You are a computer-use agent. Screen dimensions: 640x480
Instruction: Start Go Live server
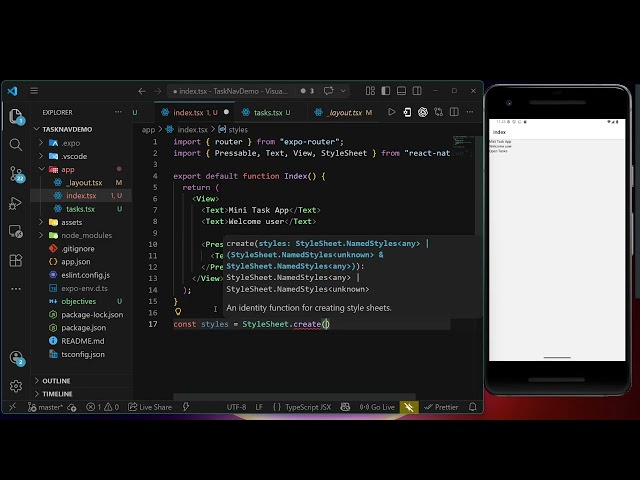pos(377,407)
